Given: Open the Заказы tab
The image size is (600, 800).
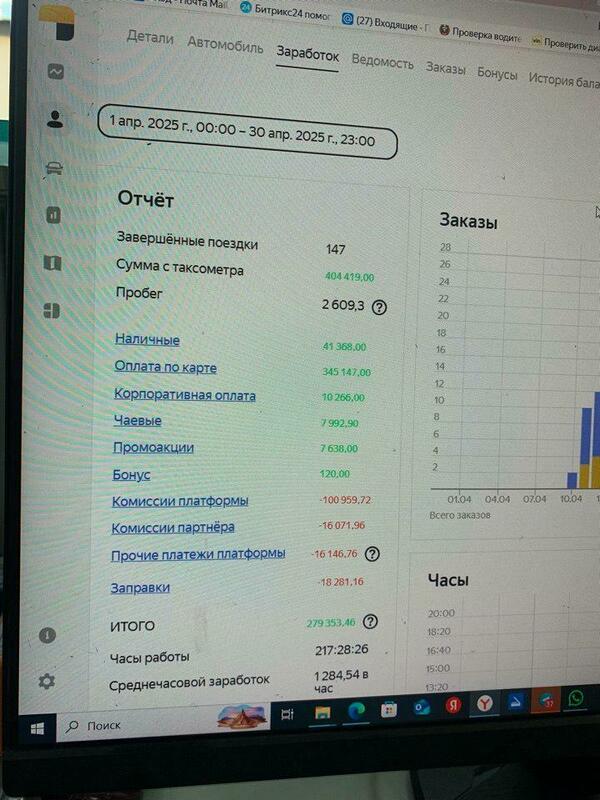Looking at the screenshot, I should 445,68.
